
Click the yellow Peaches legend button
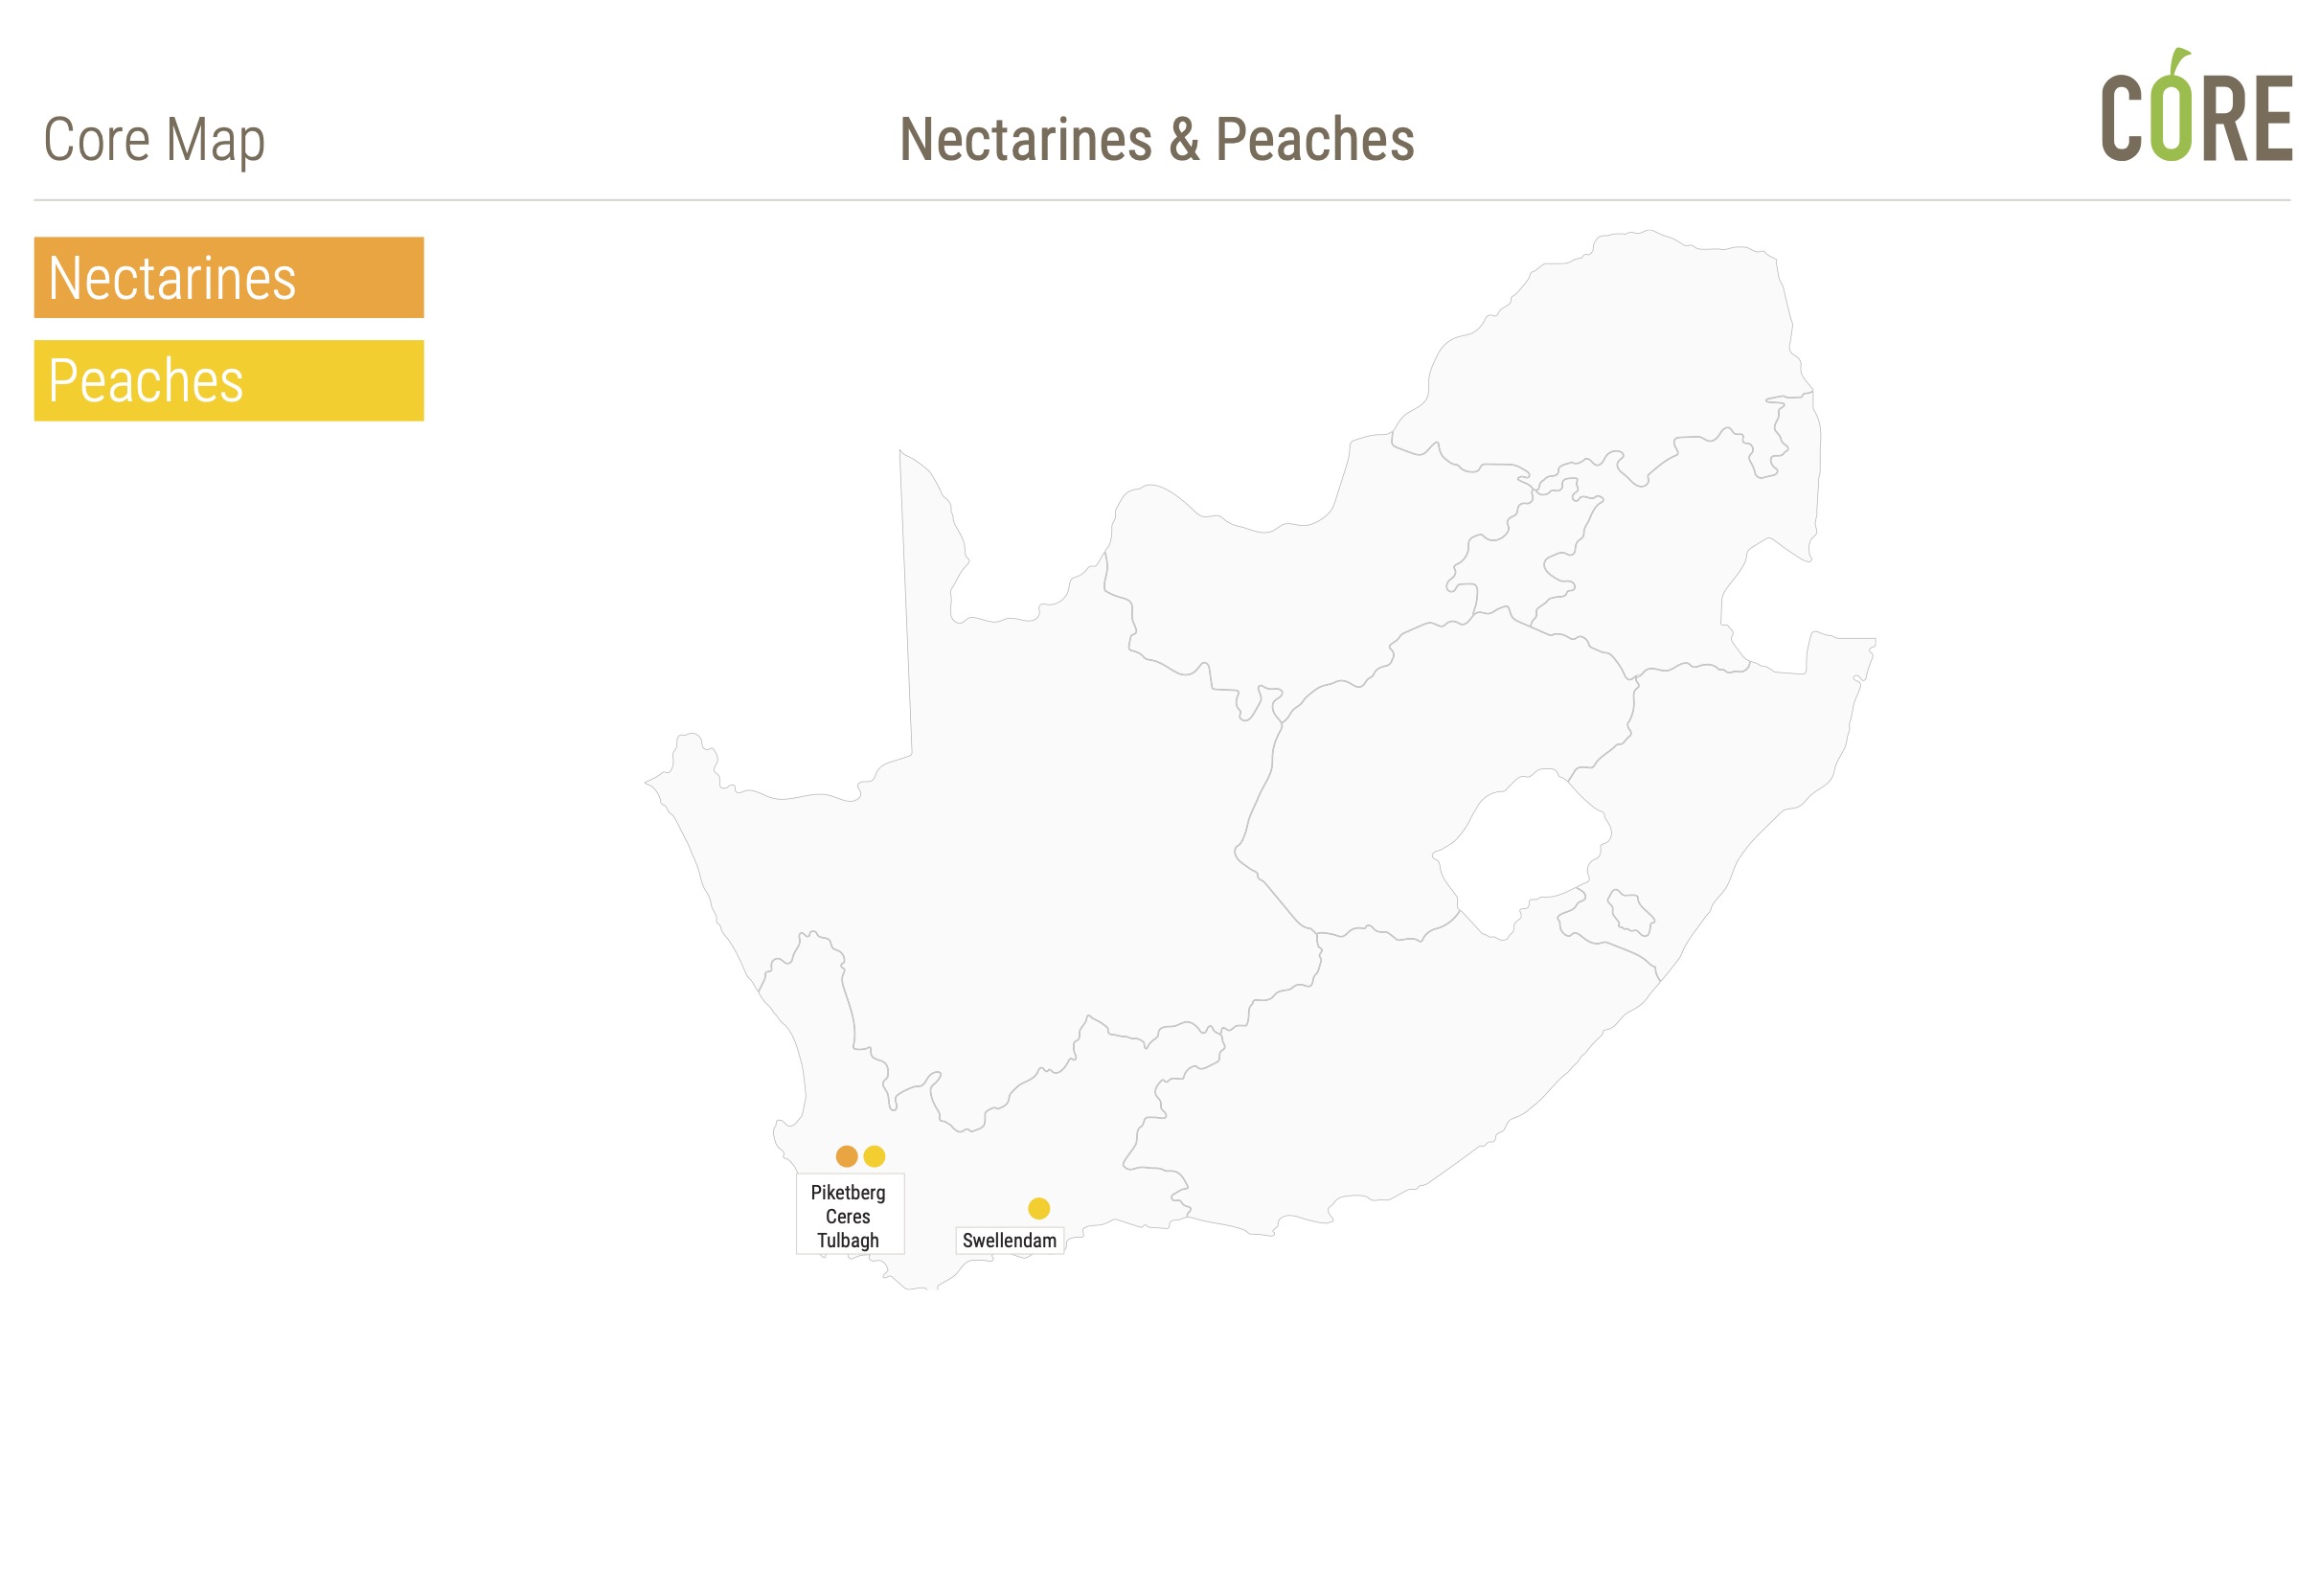point(229,380)
